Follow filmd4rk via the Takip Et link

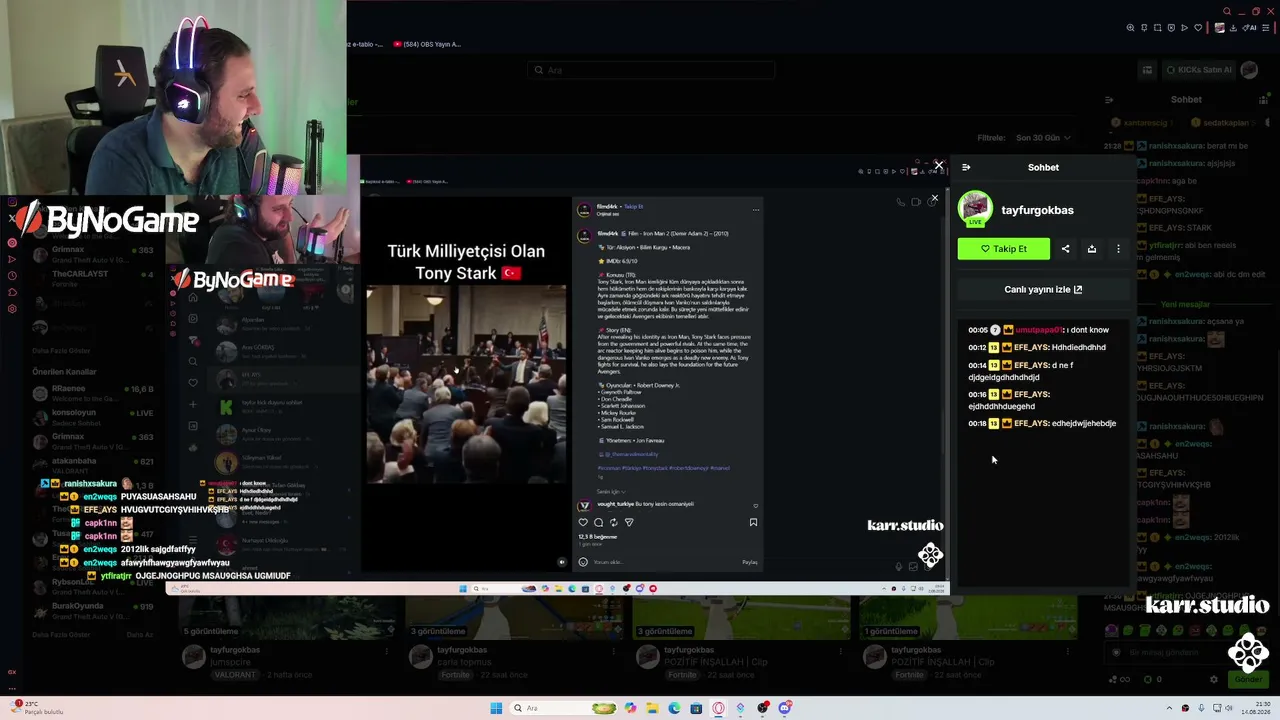tap(634, 206)
